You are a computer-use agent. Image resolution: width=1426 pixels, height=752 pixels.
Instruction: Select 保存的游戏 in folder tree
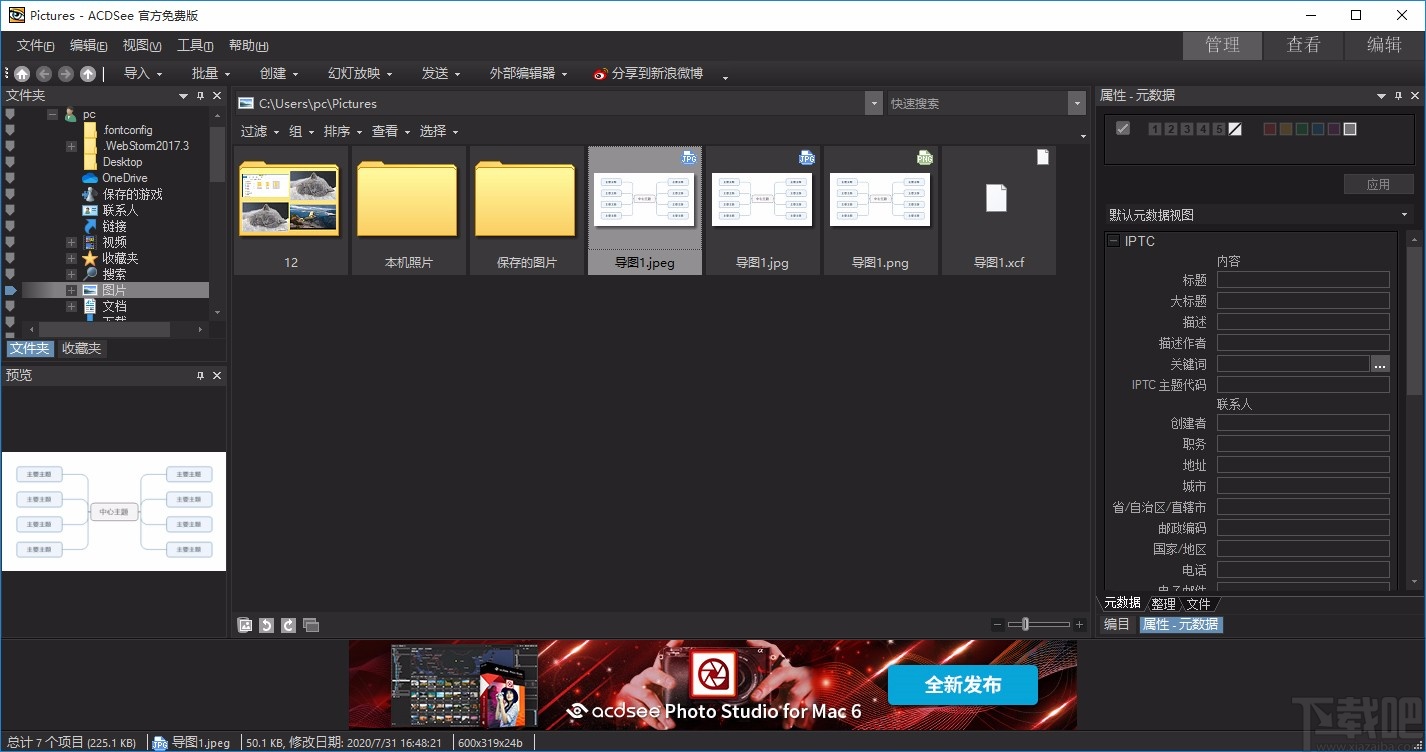(x=122, y=194)
